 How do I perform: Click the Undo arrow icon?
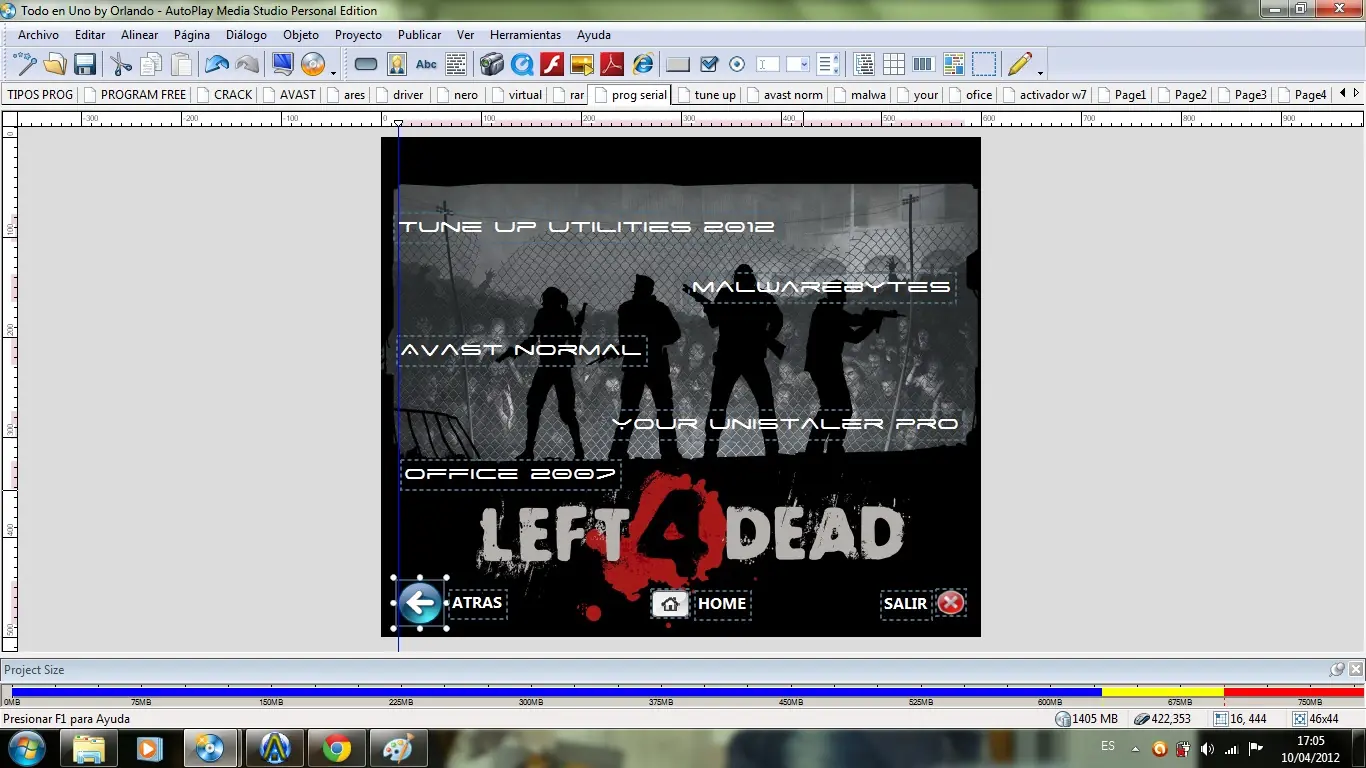click(216, 65)
